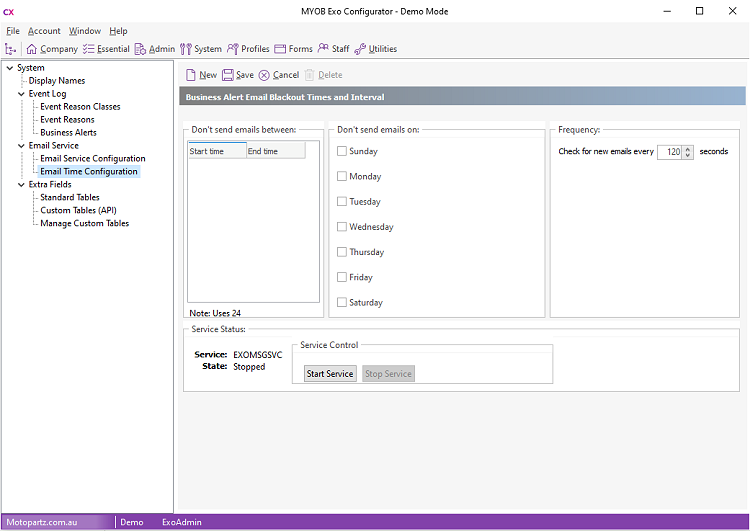Click the Stopped state value
This screenshot has width=750, height=531.
point(249,367)
